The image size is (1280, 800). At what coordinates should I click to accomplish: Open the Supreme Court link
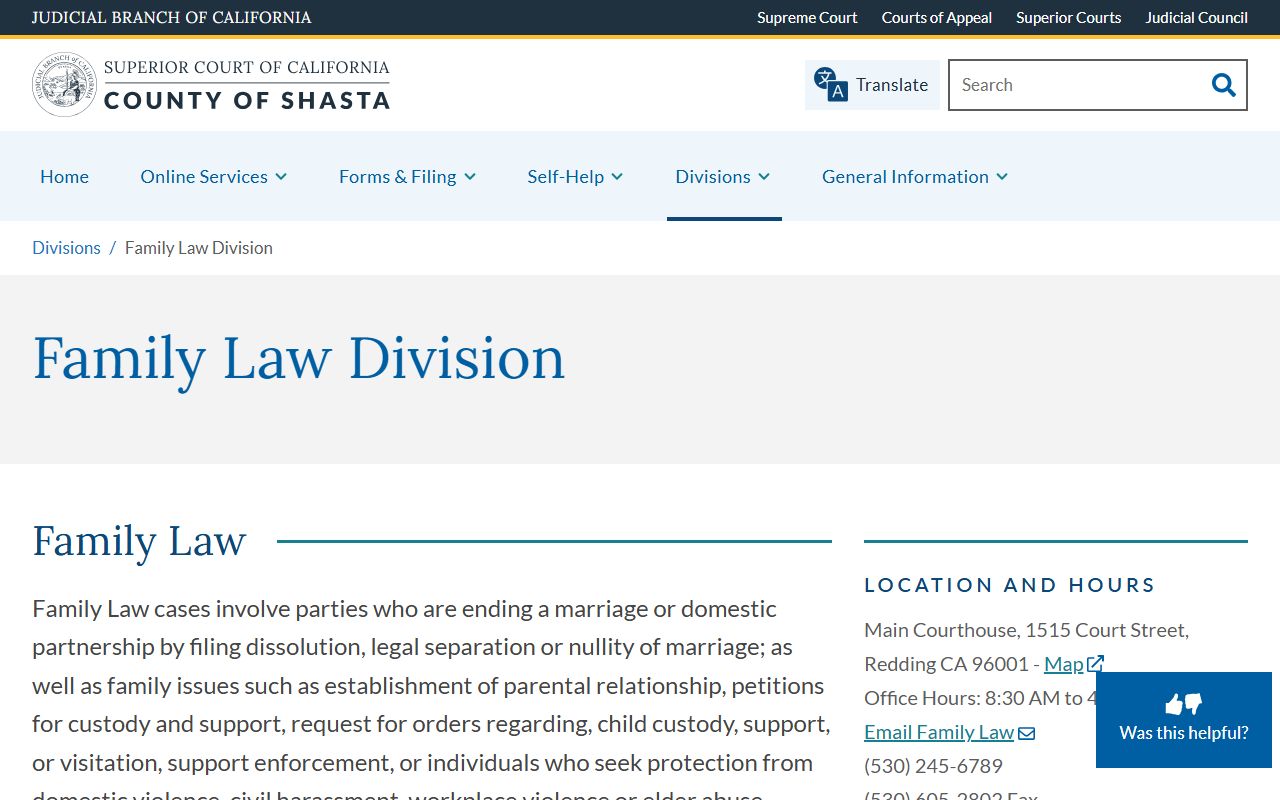tap(807, 17)
